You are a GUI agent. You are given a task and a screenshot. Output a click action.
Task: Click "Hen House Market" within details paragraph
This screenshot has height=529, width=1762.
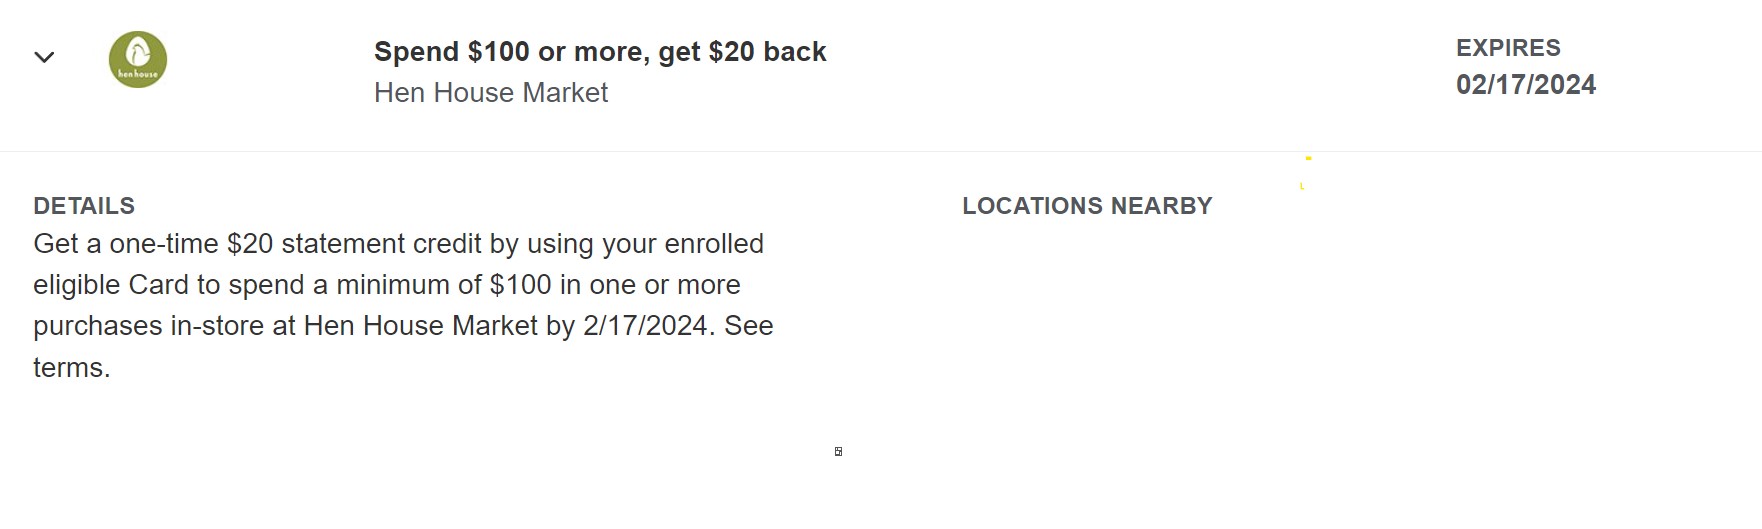pos(421,326)
